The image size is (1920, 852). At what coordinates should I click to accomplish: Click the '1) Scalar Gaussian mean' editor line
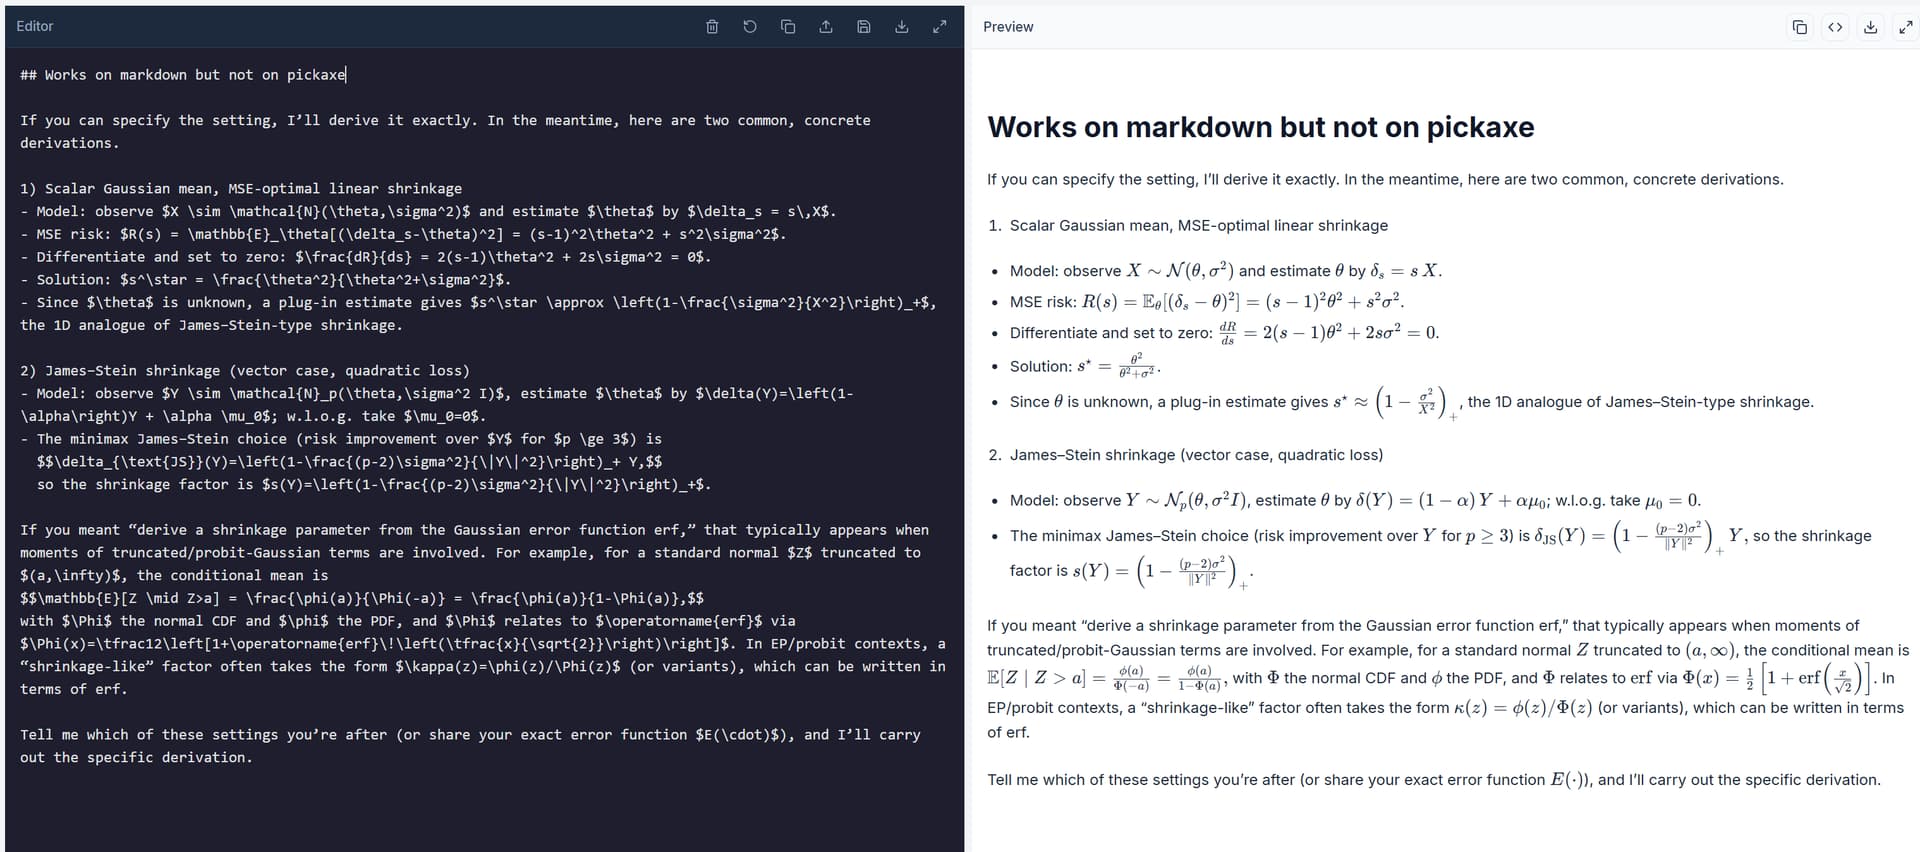pos(241,189)
